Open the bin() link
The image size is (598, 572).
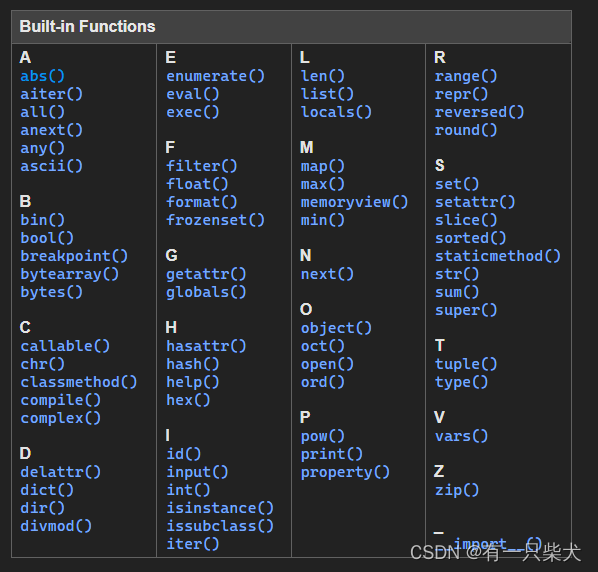point(42,220)
